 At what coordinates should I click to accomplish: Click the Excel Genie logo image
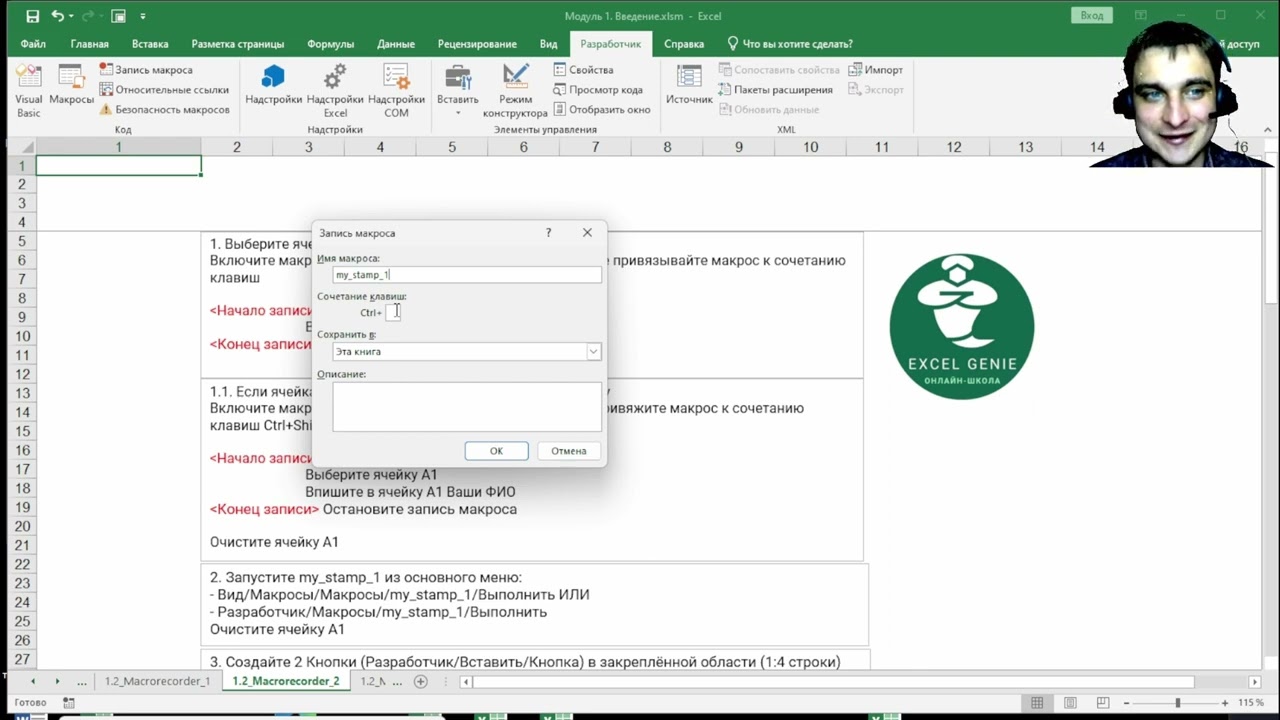pos(962,326)
